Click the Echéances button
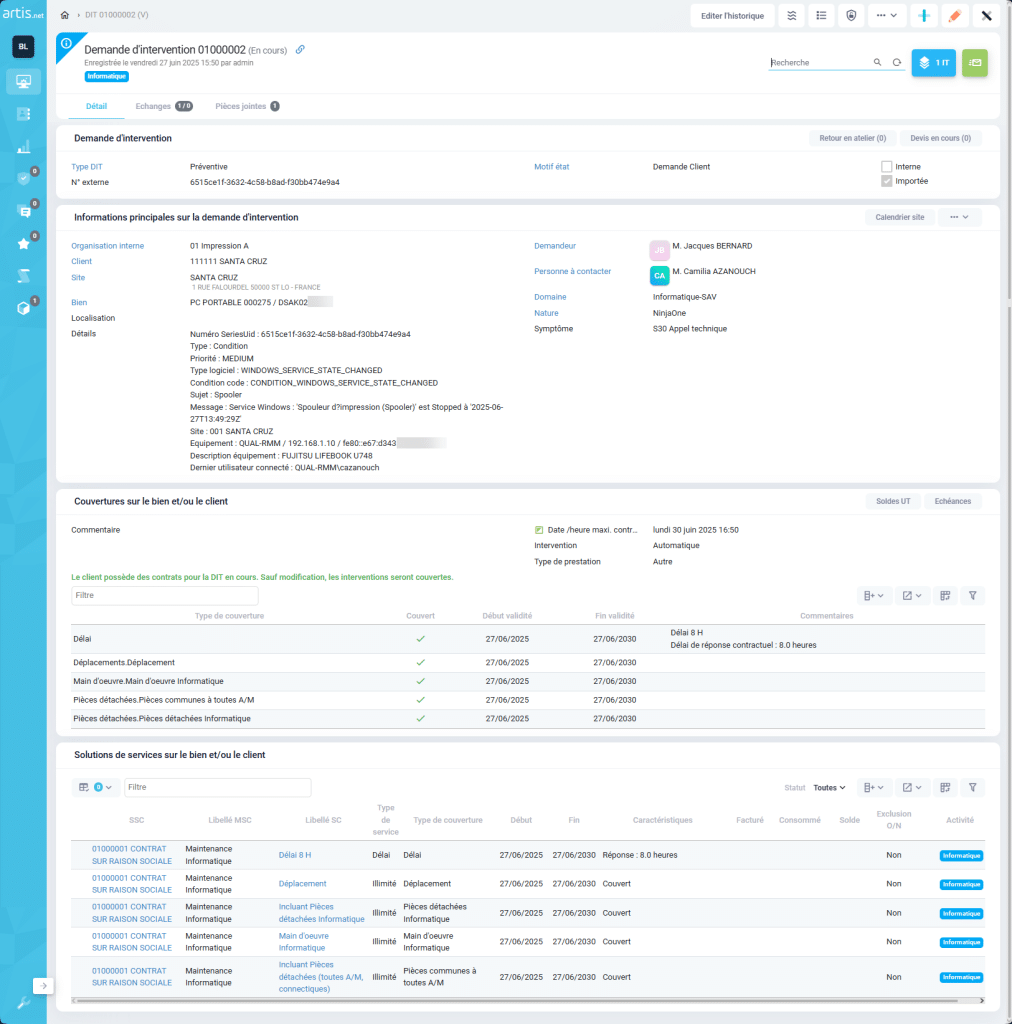 (x=953, y=501)
